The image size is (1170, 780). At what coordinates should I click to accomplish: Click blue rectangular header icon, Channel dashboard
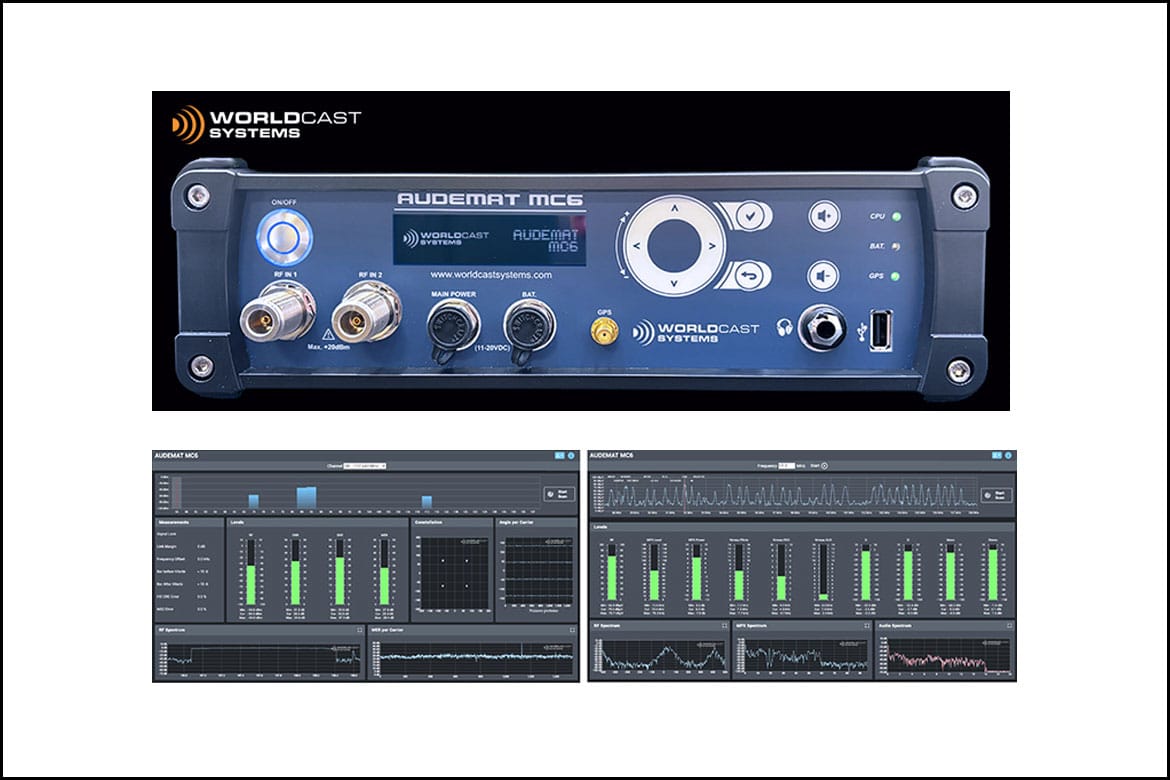point(560,455)
